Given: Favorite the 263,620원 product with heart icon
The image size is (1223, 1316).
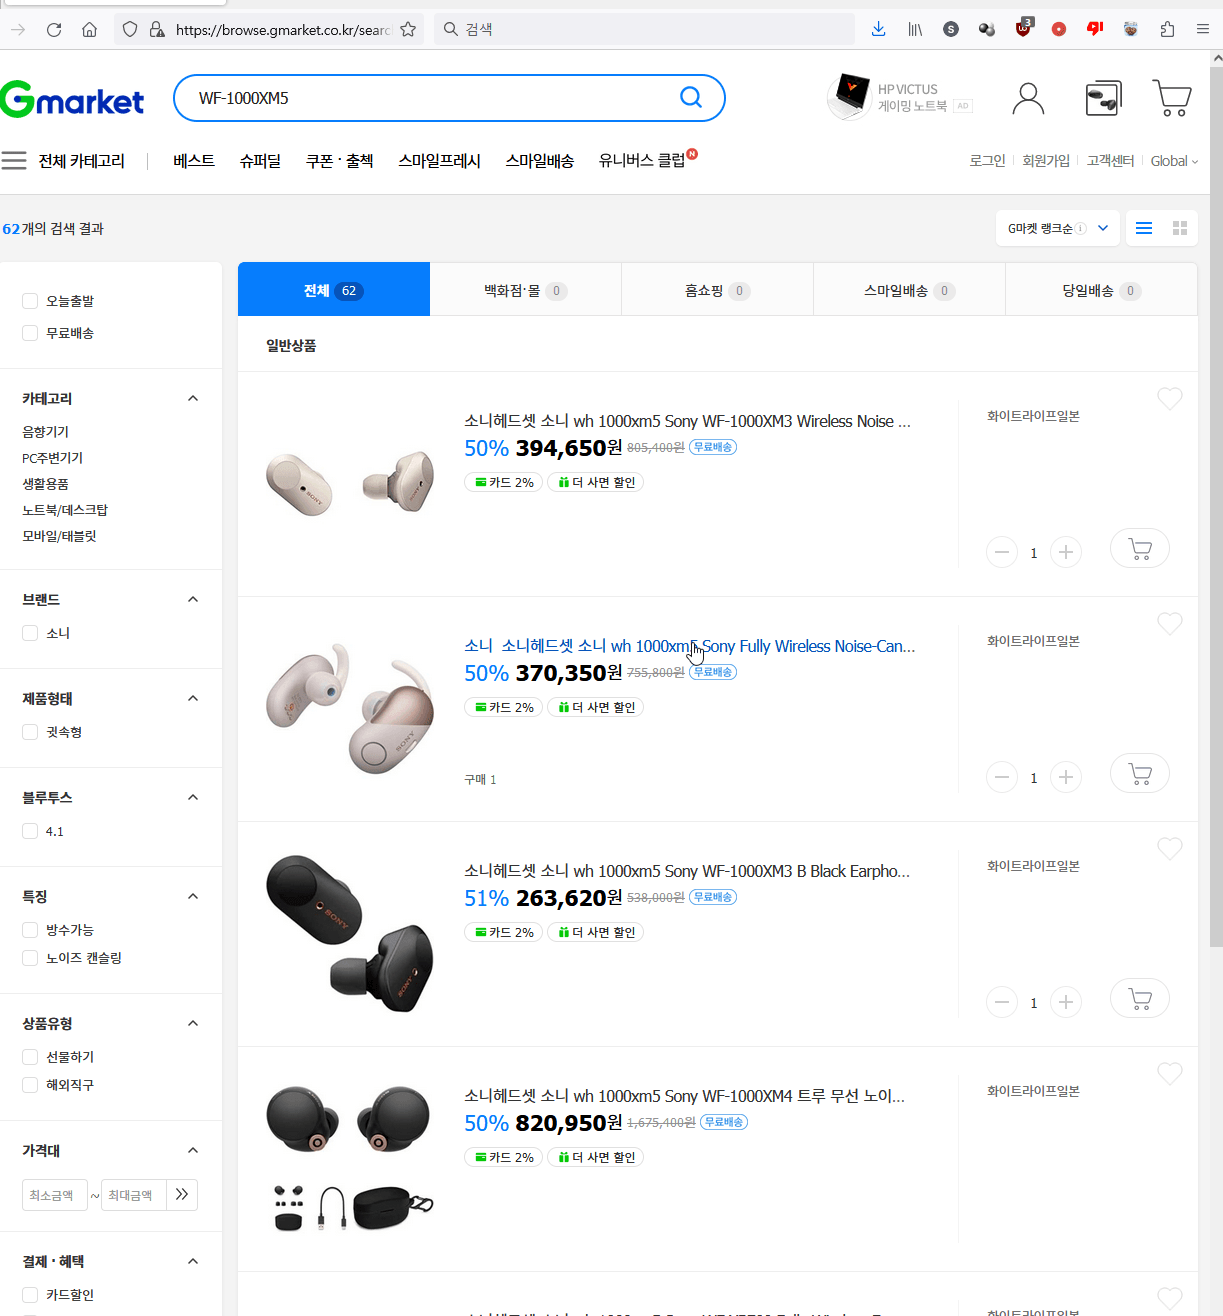Looking at the screenshot, I should tap(1170, 848).
